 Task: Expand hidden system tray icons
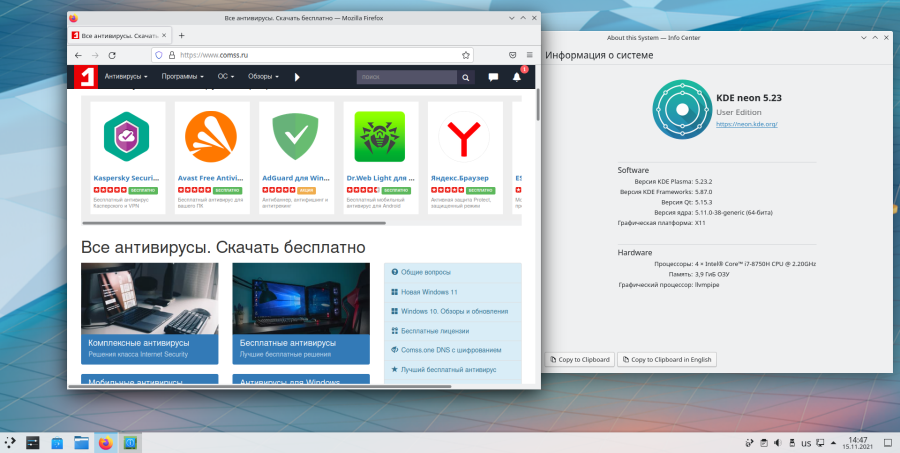[833, 443]
